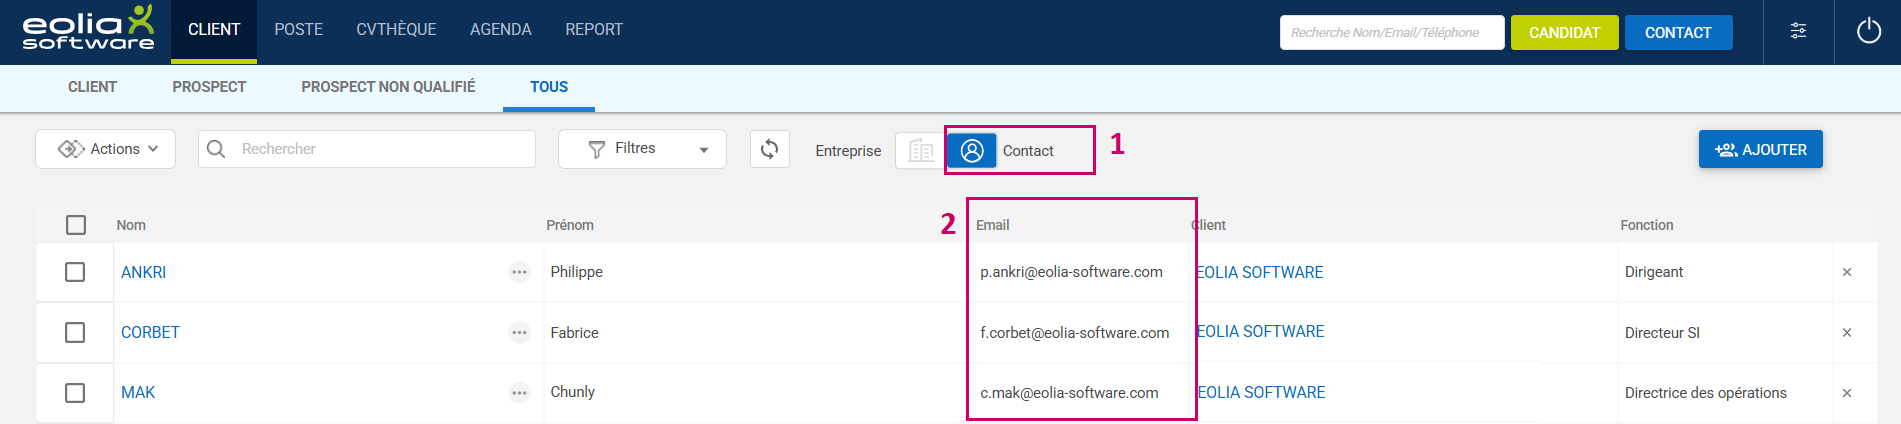
Task: Open the three-dots menu for CORBET
Action: [519, 333]
